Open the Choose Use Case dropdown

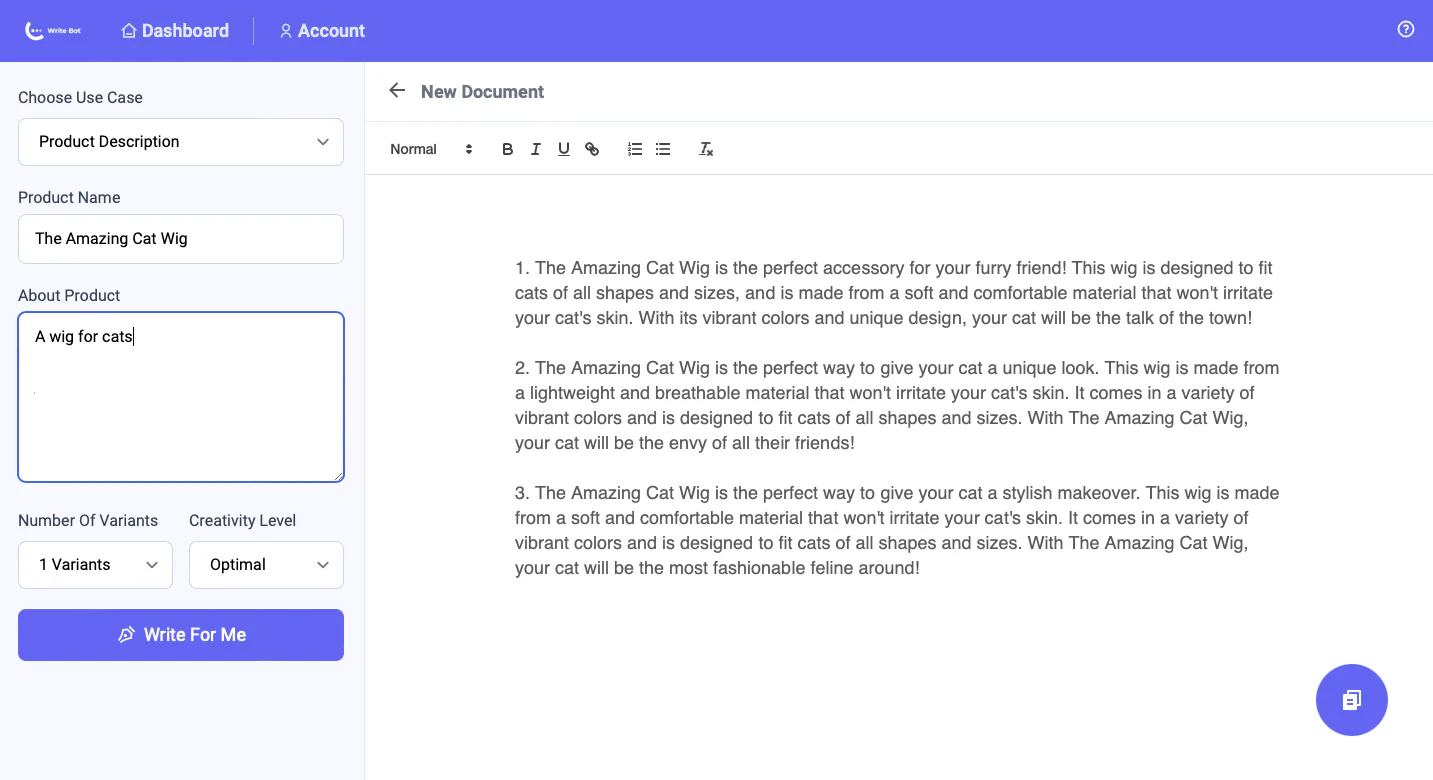coord(180,141)
